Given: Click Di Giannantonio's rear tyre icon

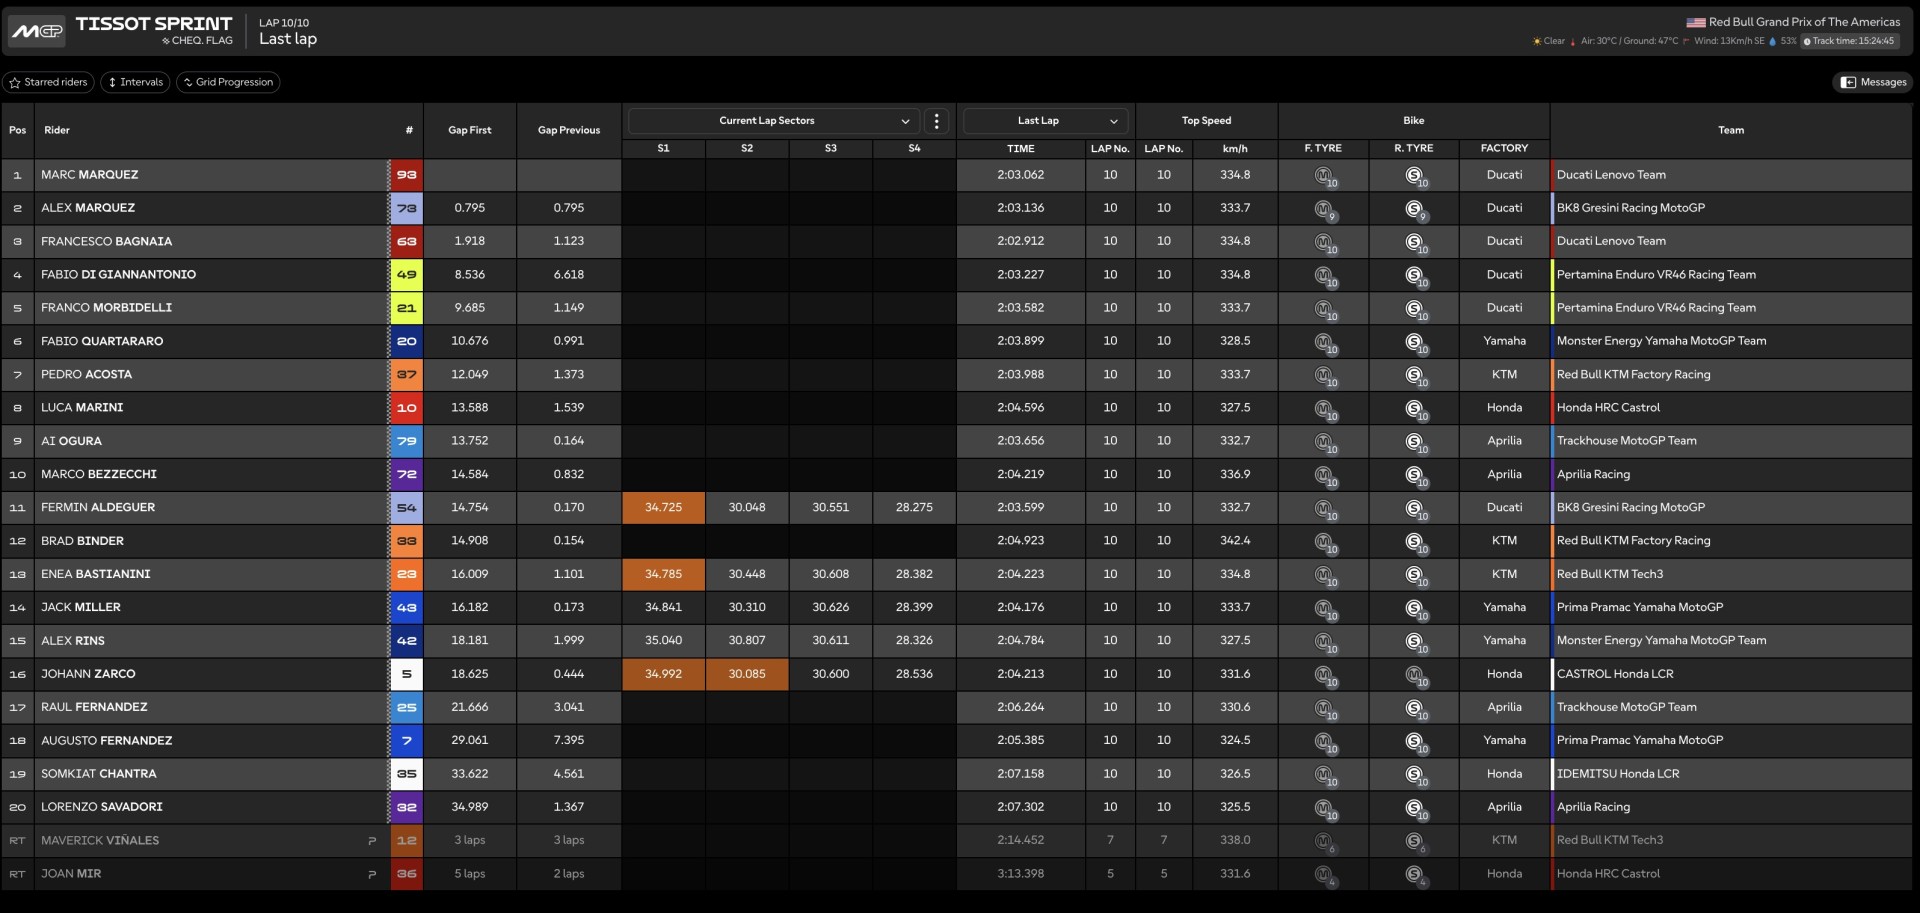Looking at the screenshot, I should pyautogui.click(x=1415, y=276).
